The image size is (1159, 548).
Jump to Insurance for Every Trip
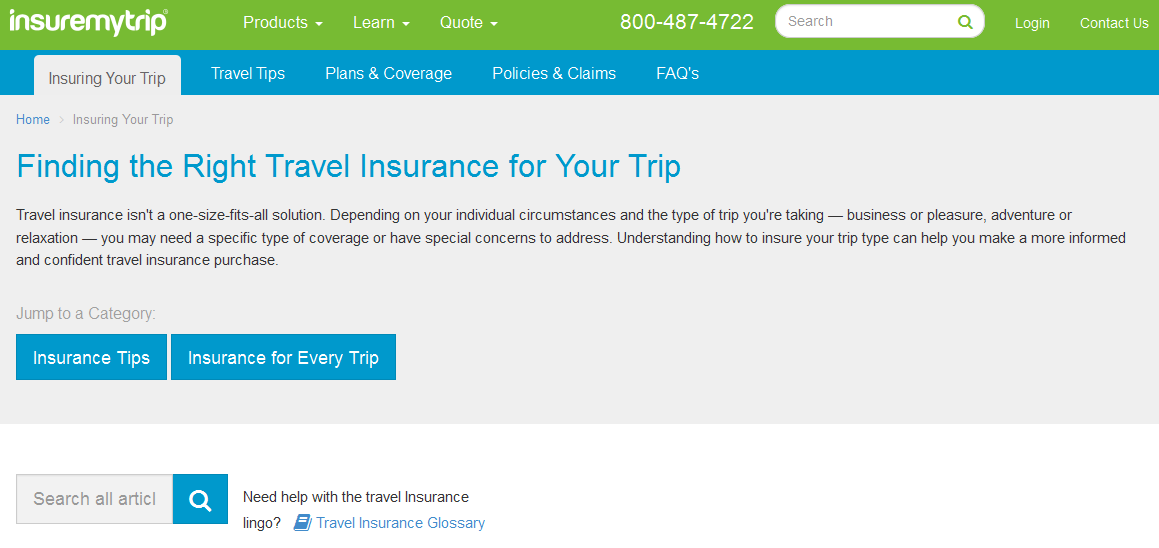click(283, 357)
